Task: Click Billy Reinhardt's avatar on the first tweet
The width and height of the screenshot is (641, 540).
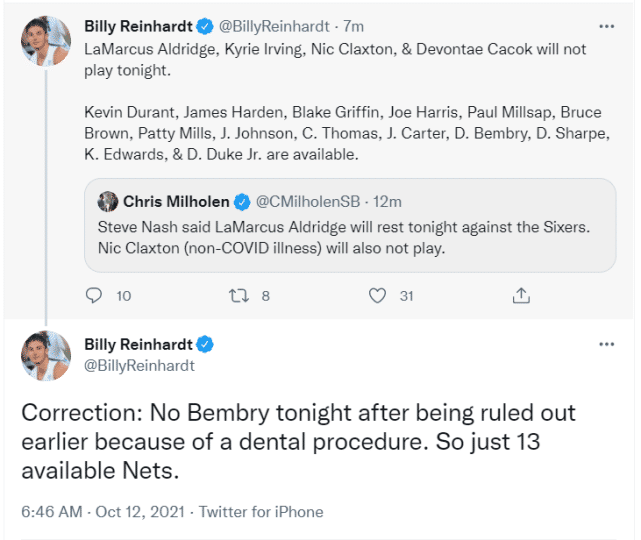Action: (46, 41)
